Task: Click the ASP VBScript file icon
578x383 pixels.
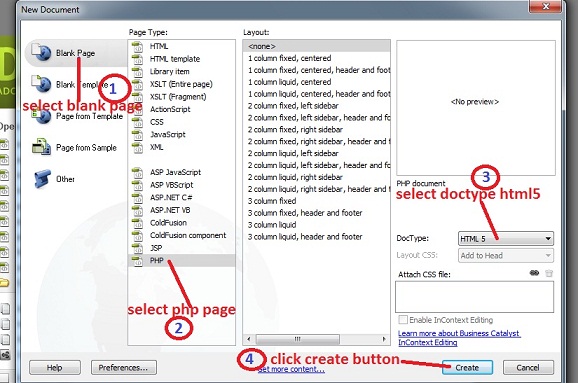Action: point(137,185)
